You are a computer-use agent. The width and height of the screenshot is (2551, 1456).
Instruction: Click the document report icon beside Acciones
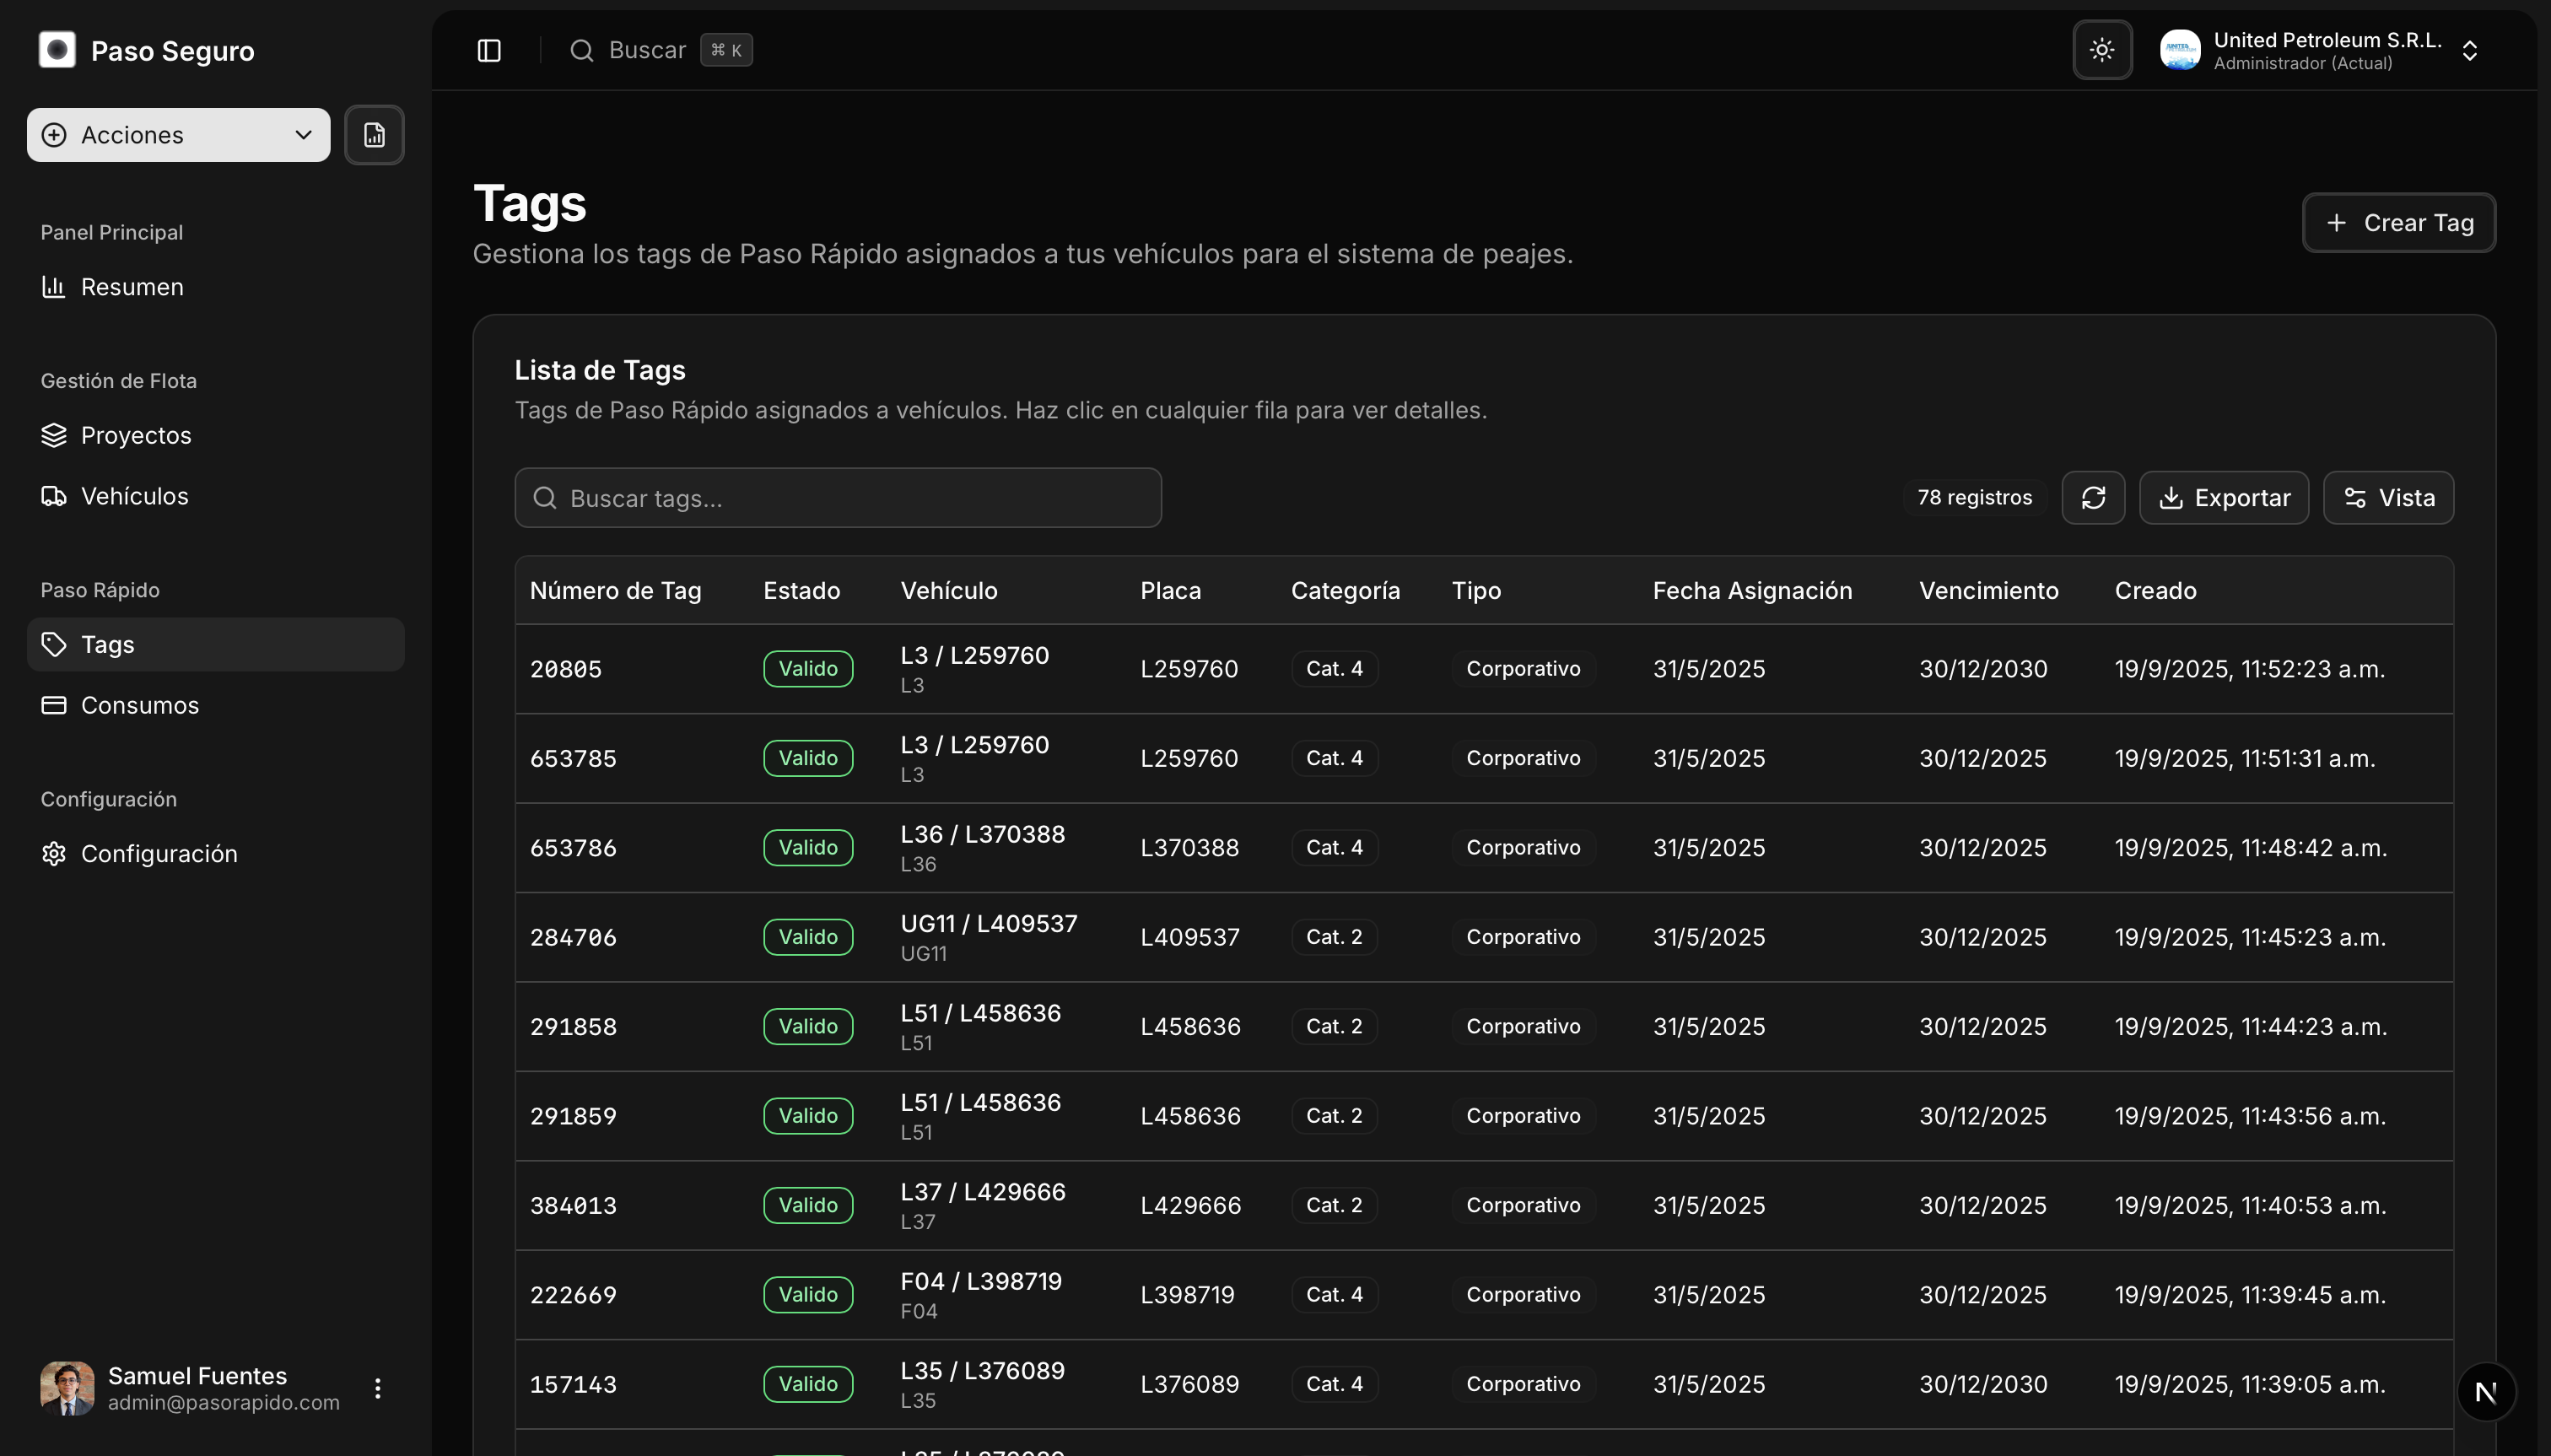374,135
